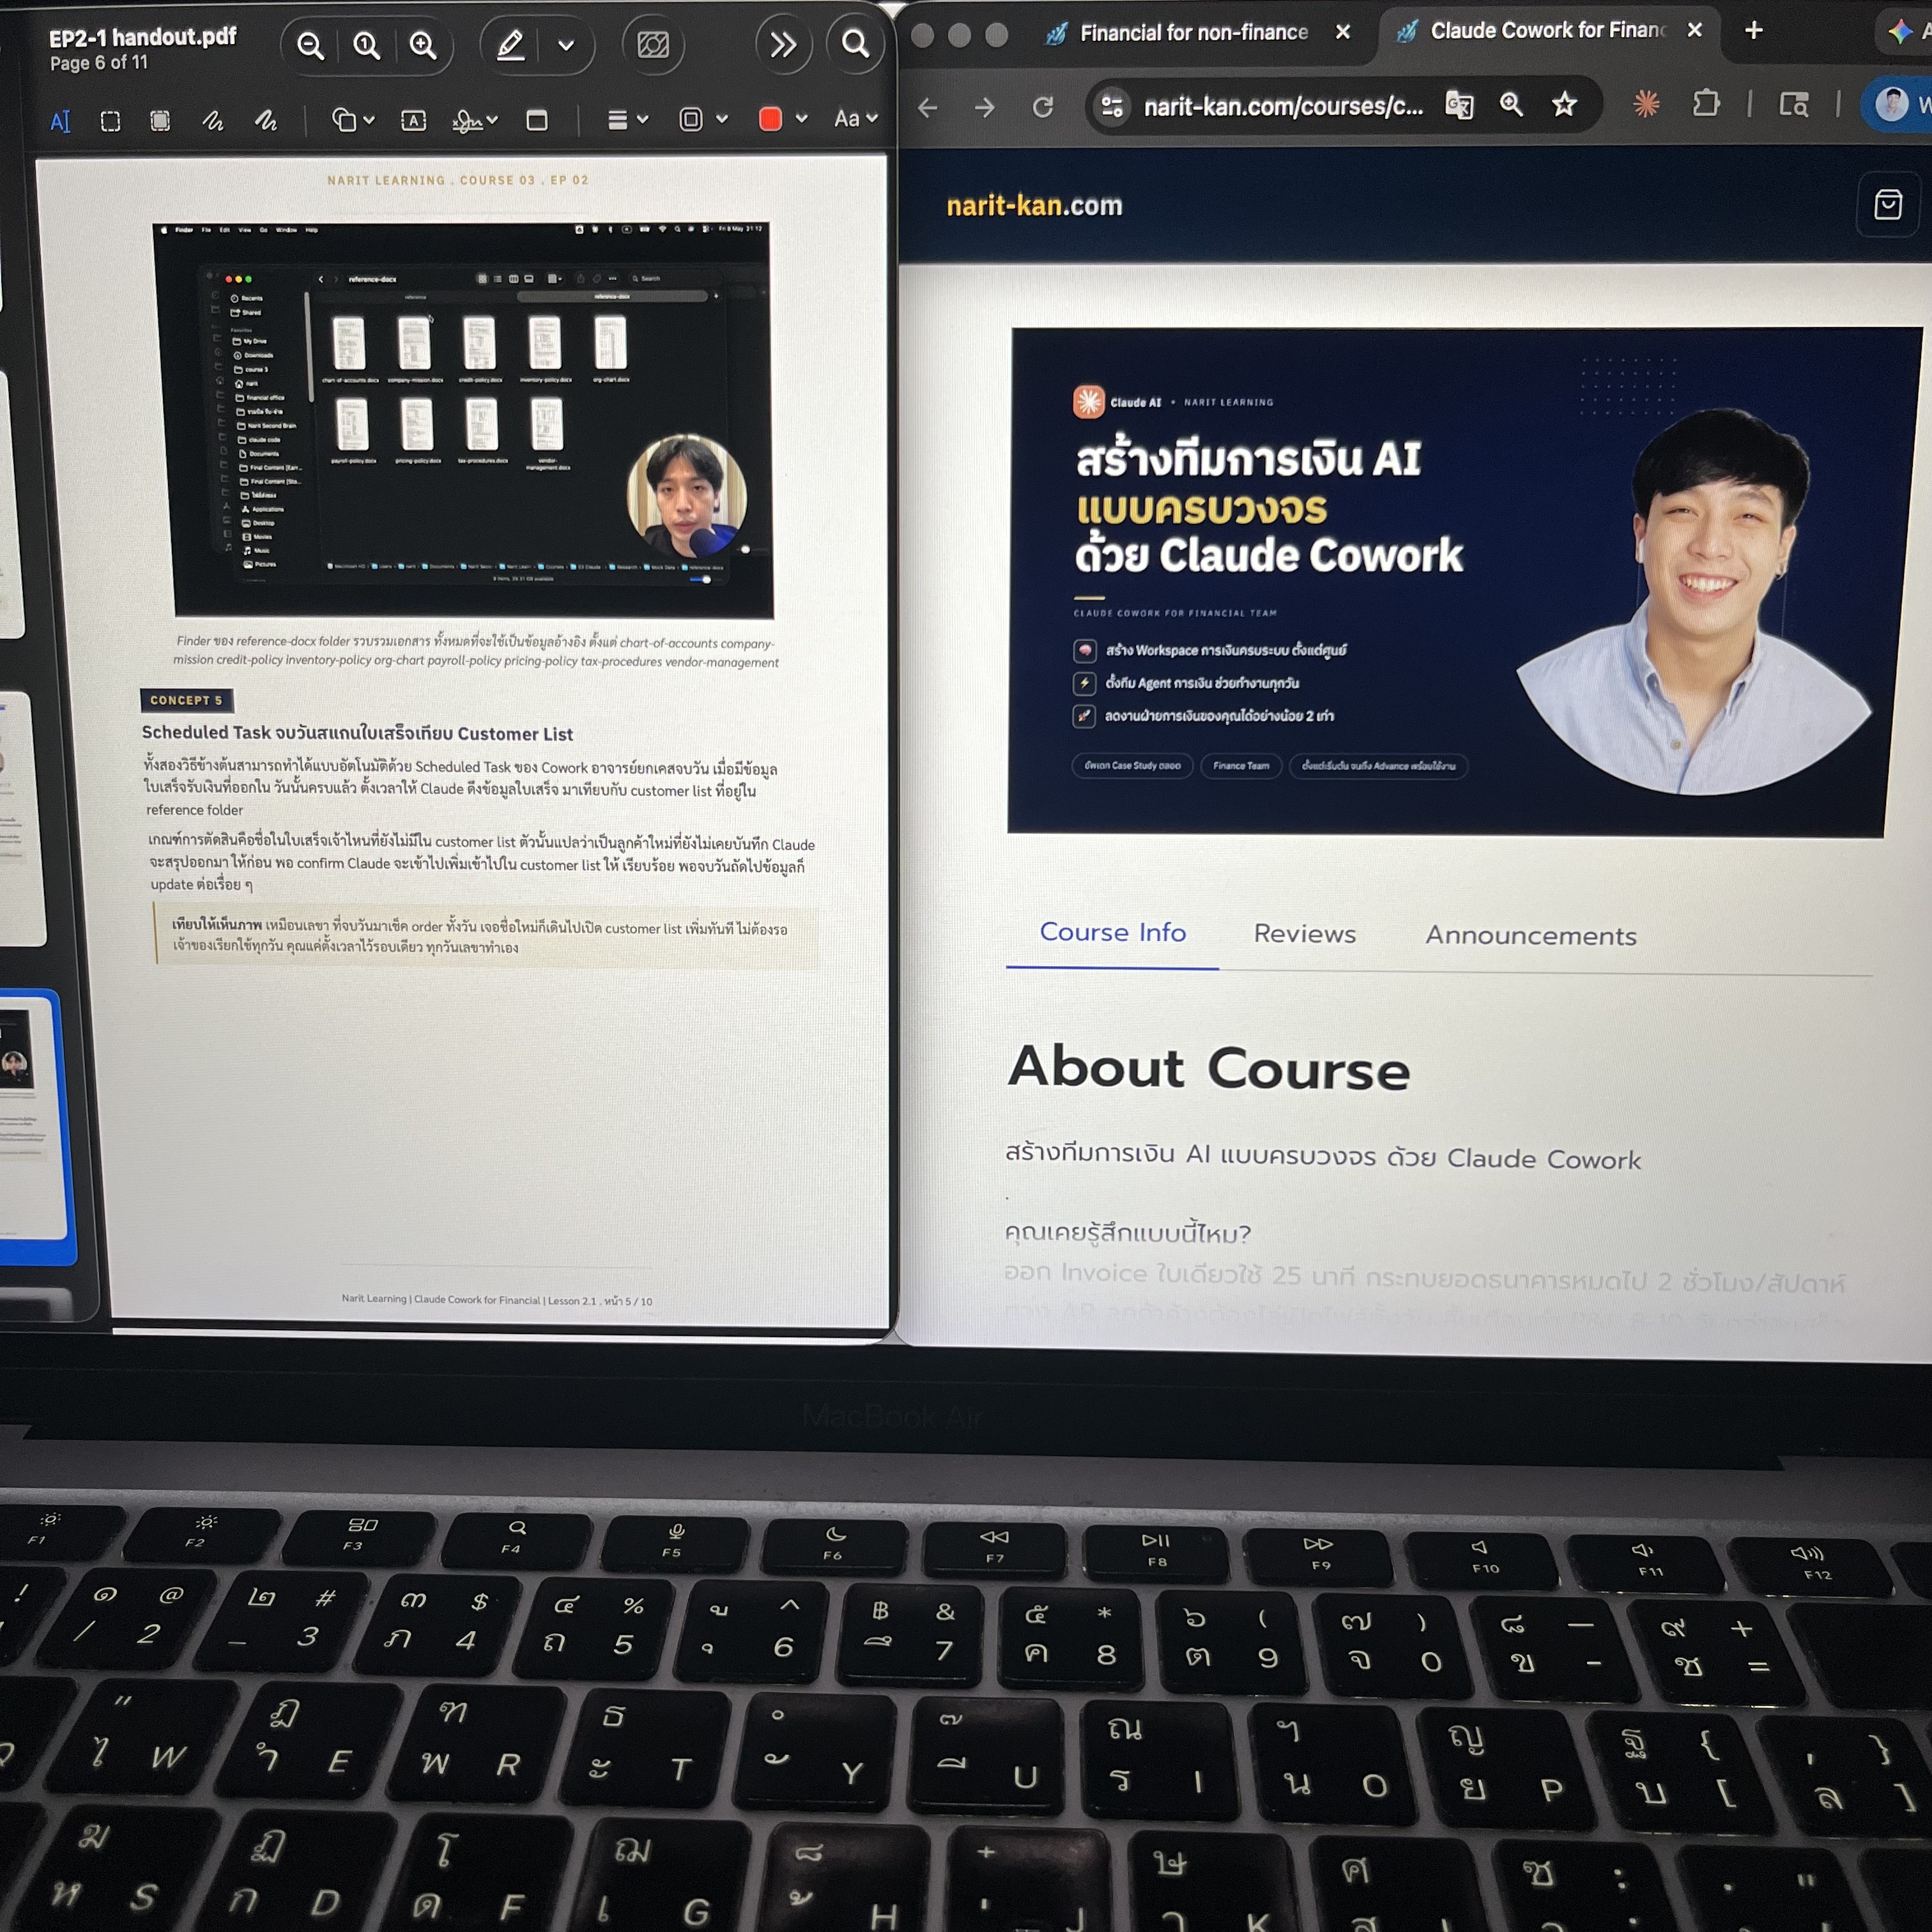
Task: Zoom out in the Preview PDF window
Action: click(x=310, y=46)
